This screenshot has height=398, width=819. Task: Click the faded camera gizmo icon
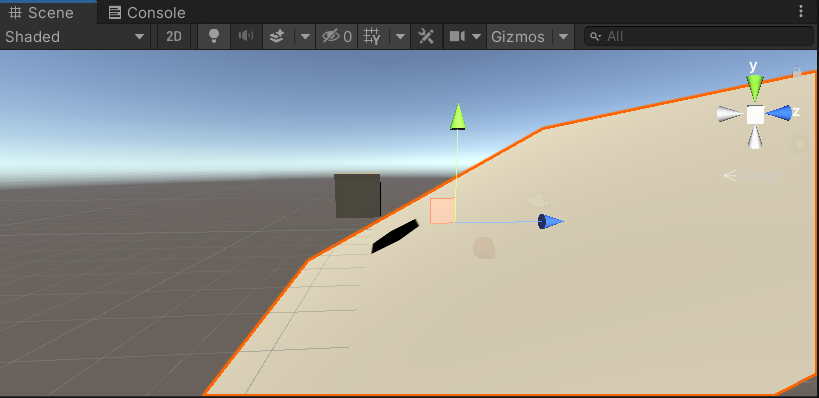click(537, 201)
